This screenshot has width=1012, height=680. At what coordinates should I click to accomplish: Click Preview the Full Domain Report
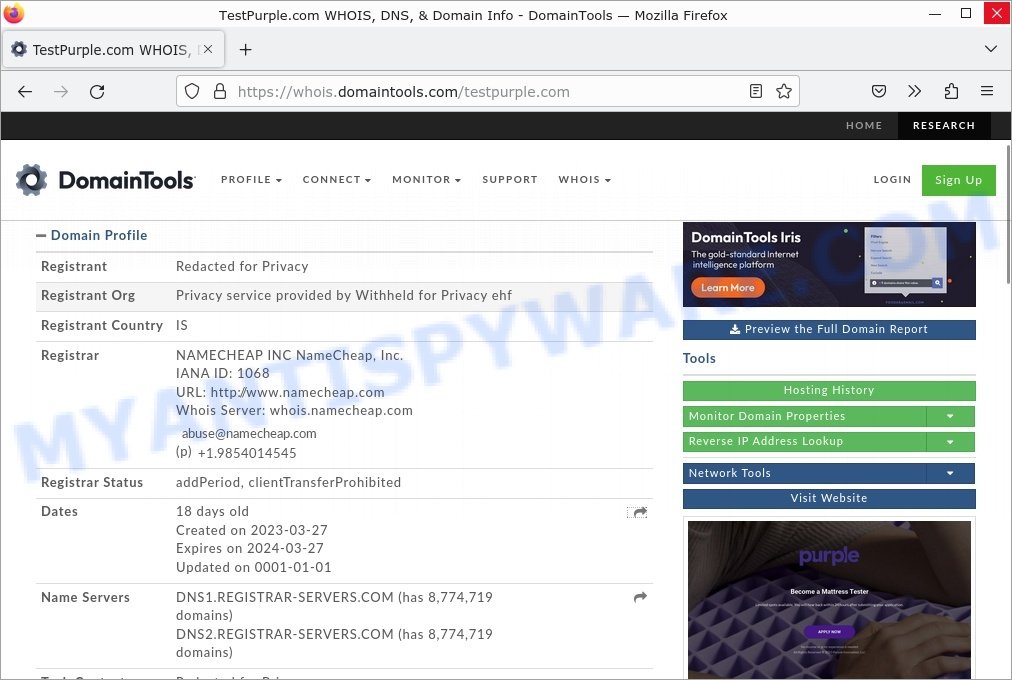pos(829,329)
